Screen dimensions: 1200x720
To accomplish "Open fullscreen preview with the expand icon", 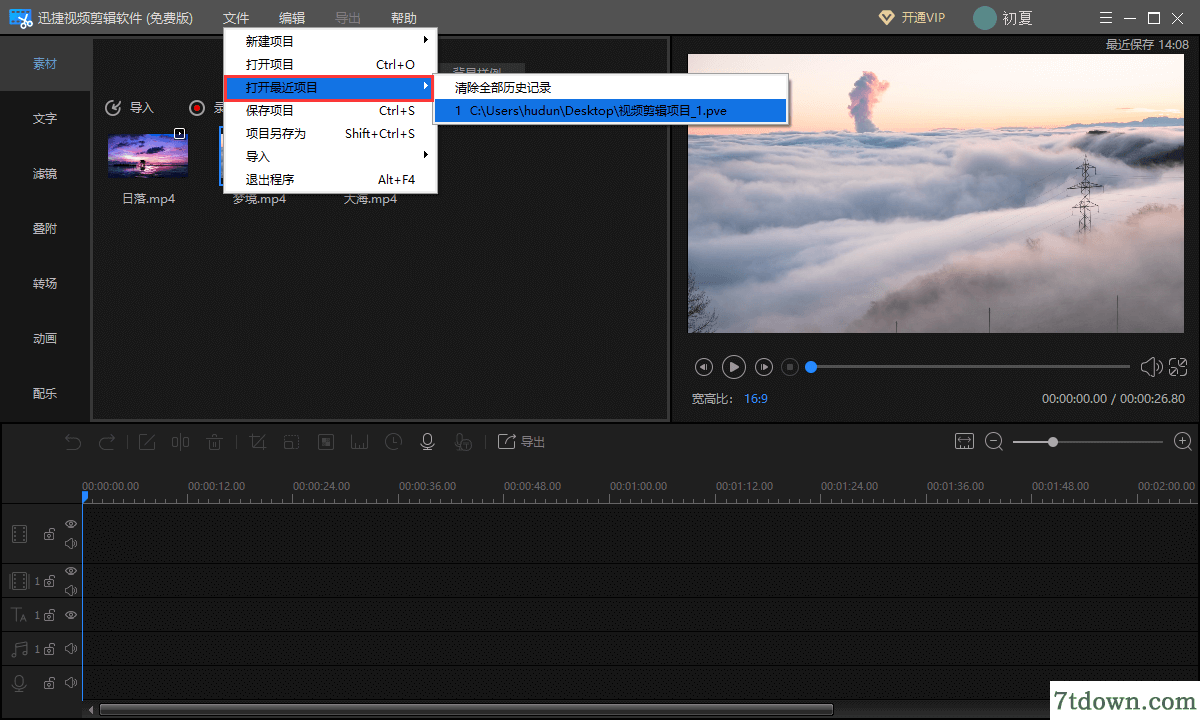I will click(1178, 367).
